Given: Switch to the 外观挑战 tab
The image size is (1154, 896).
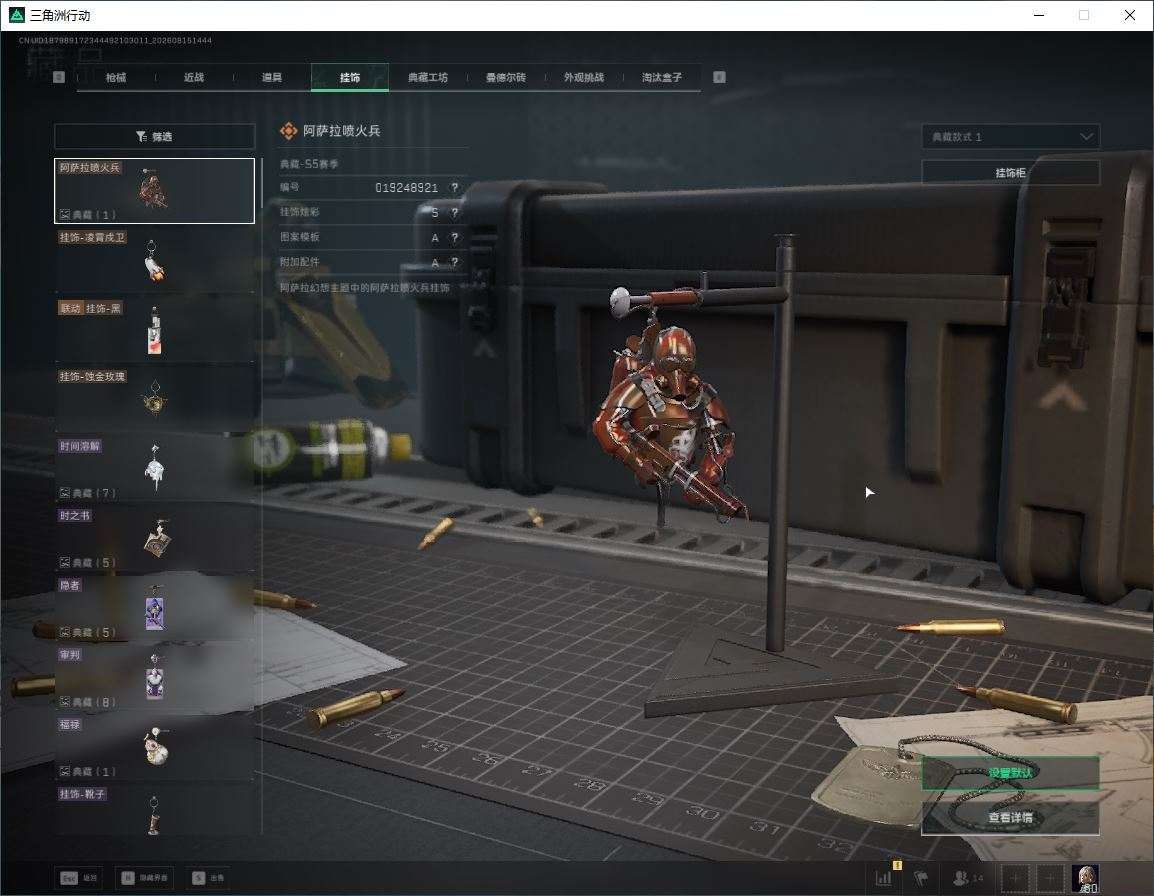Looking at the screenshot, I should point(584,77).
